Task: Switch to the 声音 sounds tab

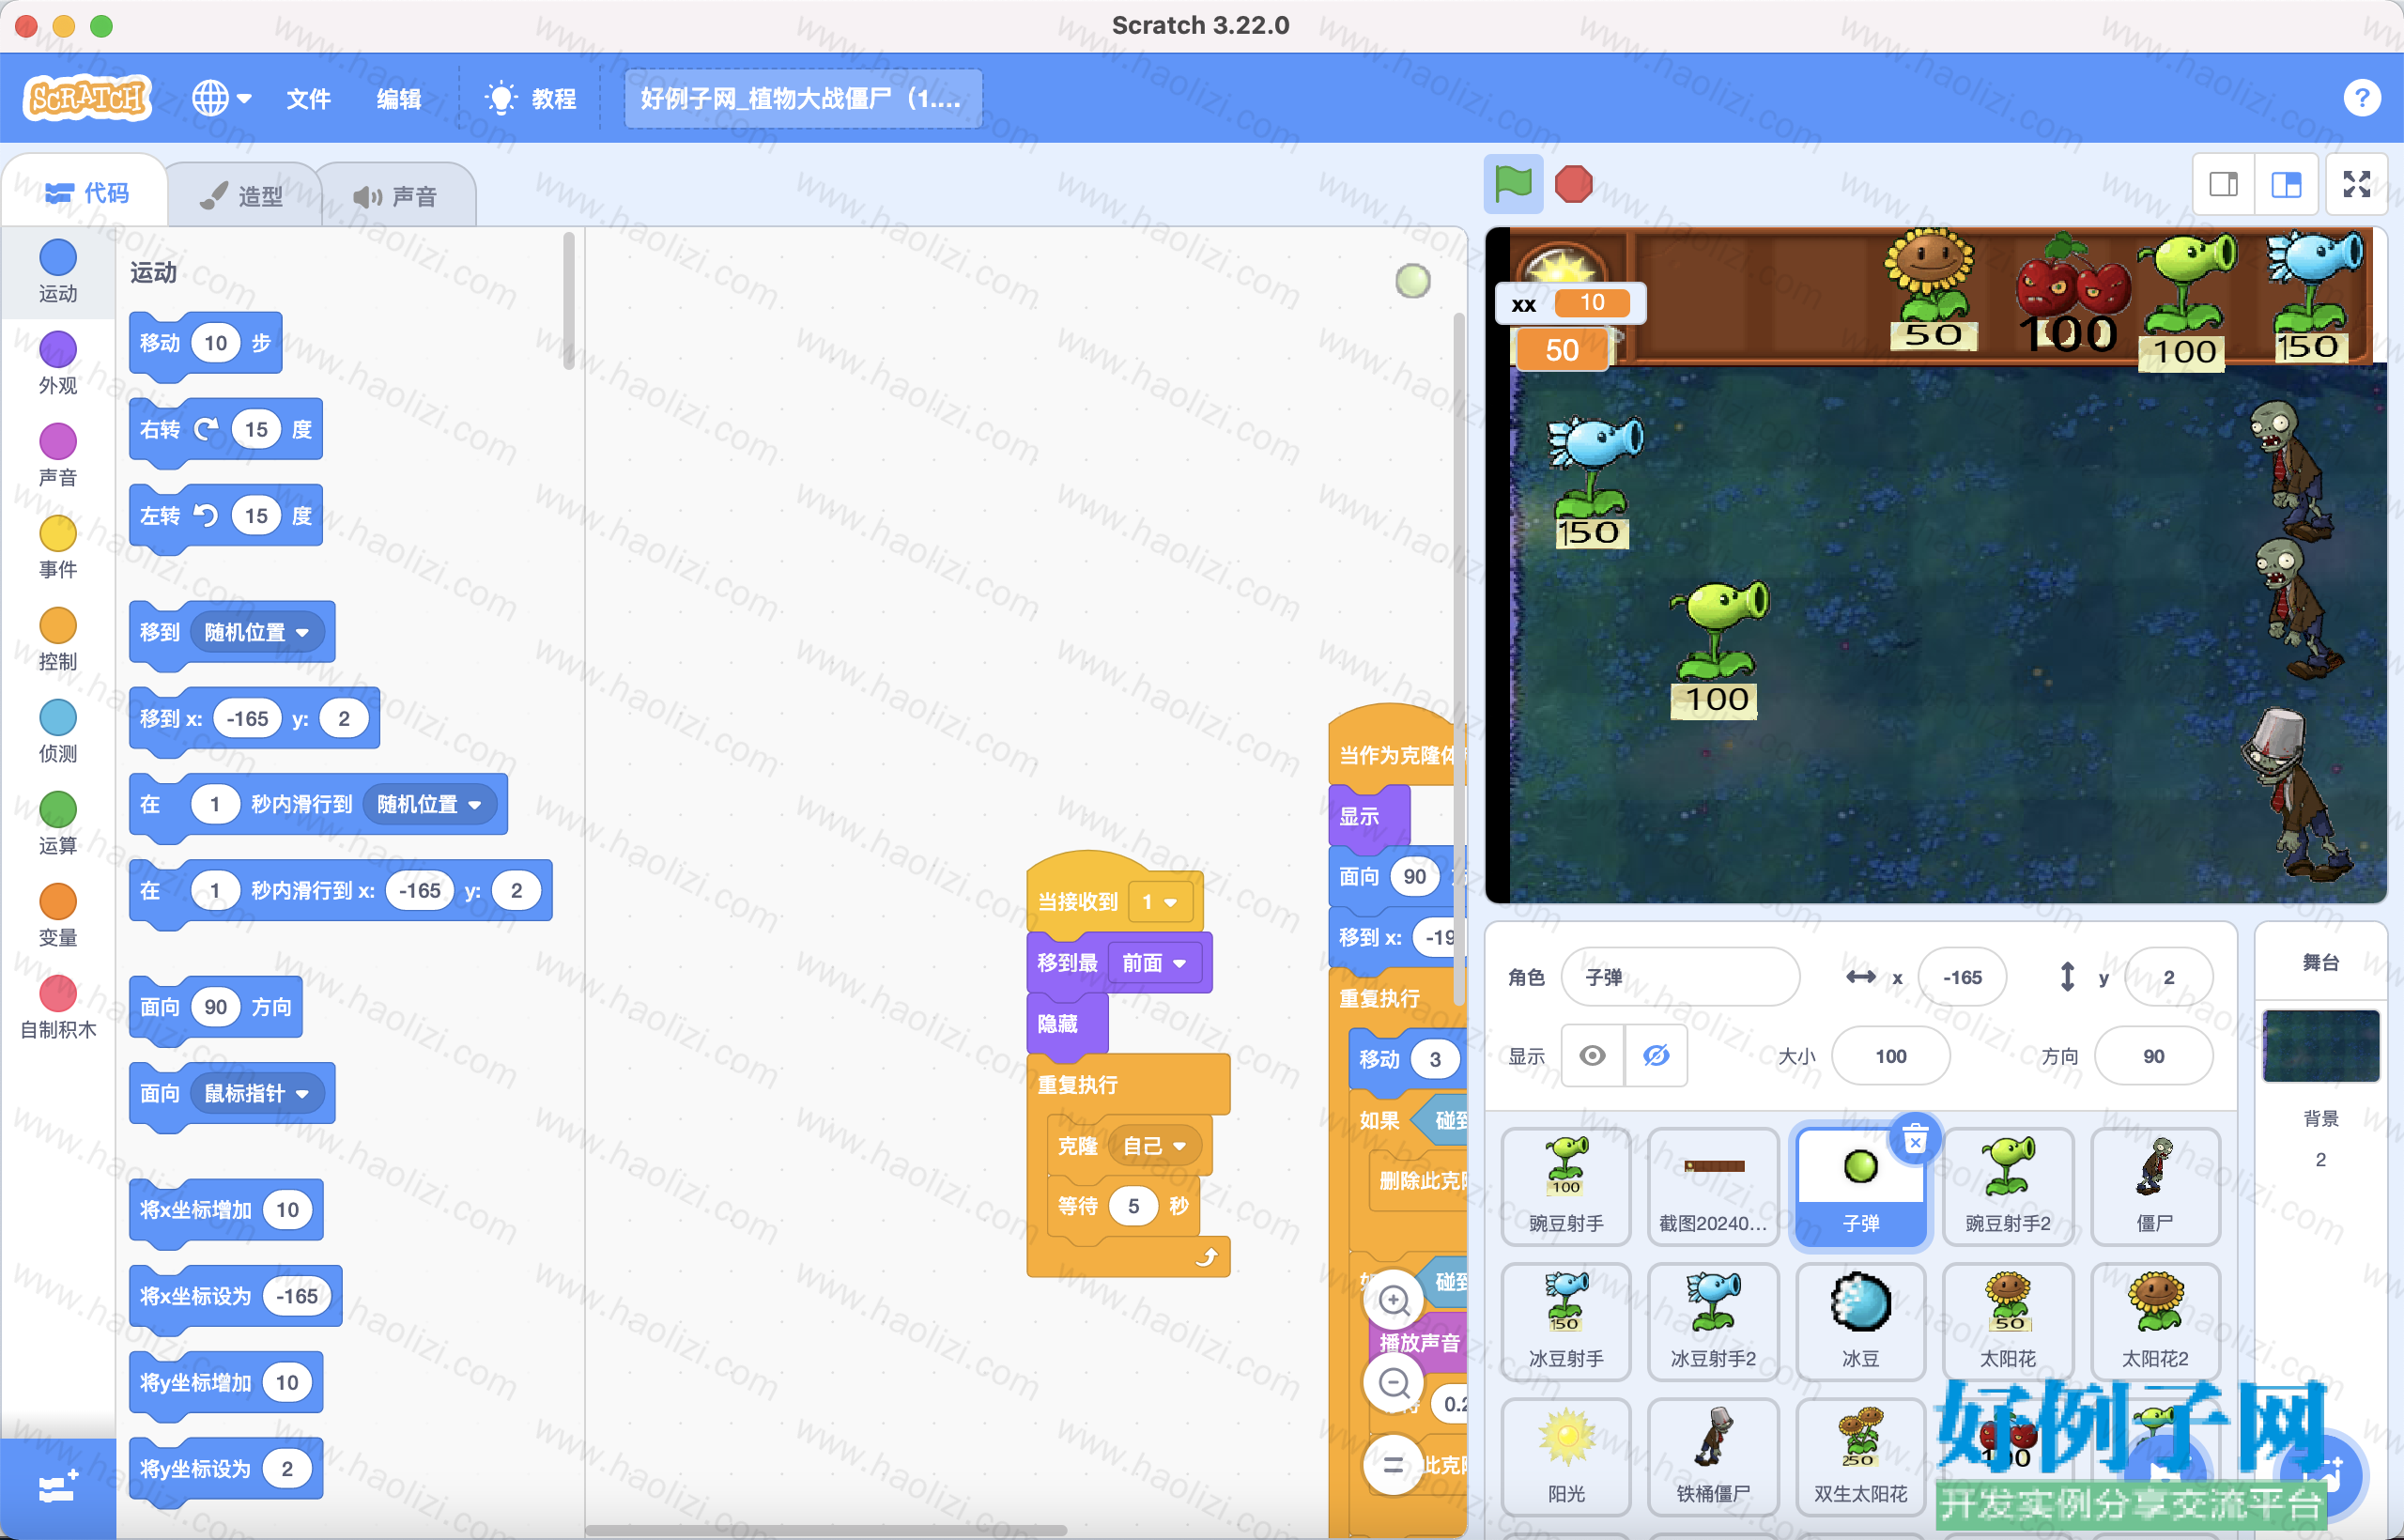Action: coord(396,195)
